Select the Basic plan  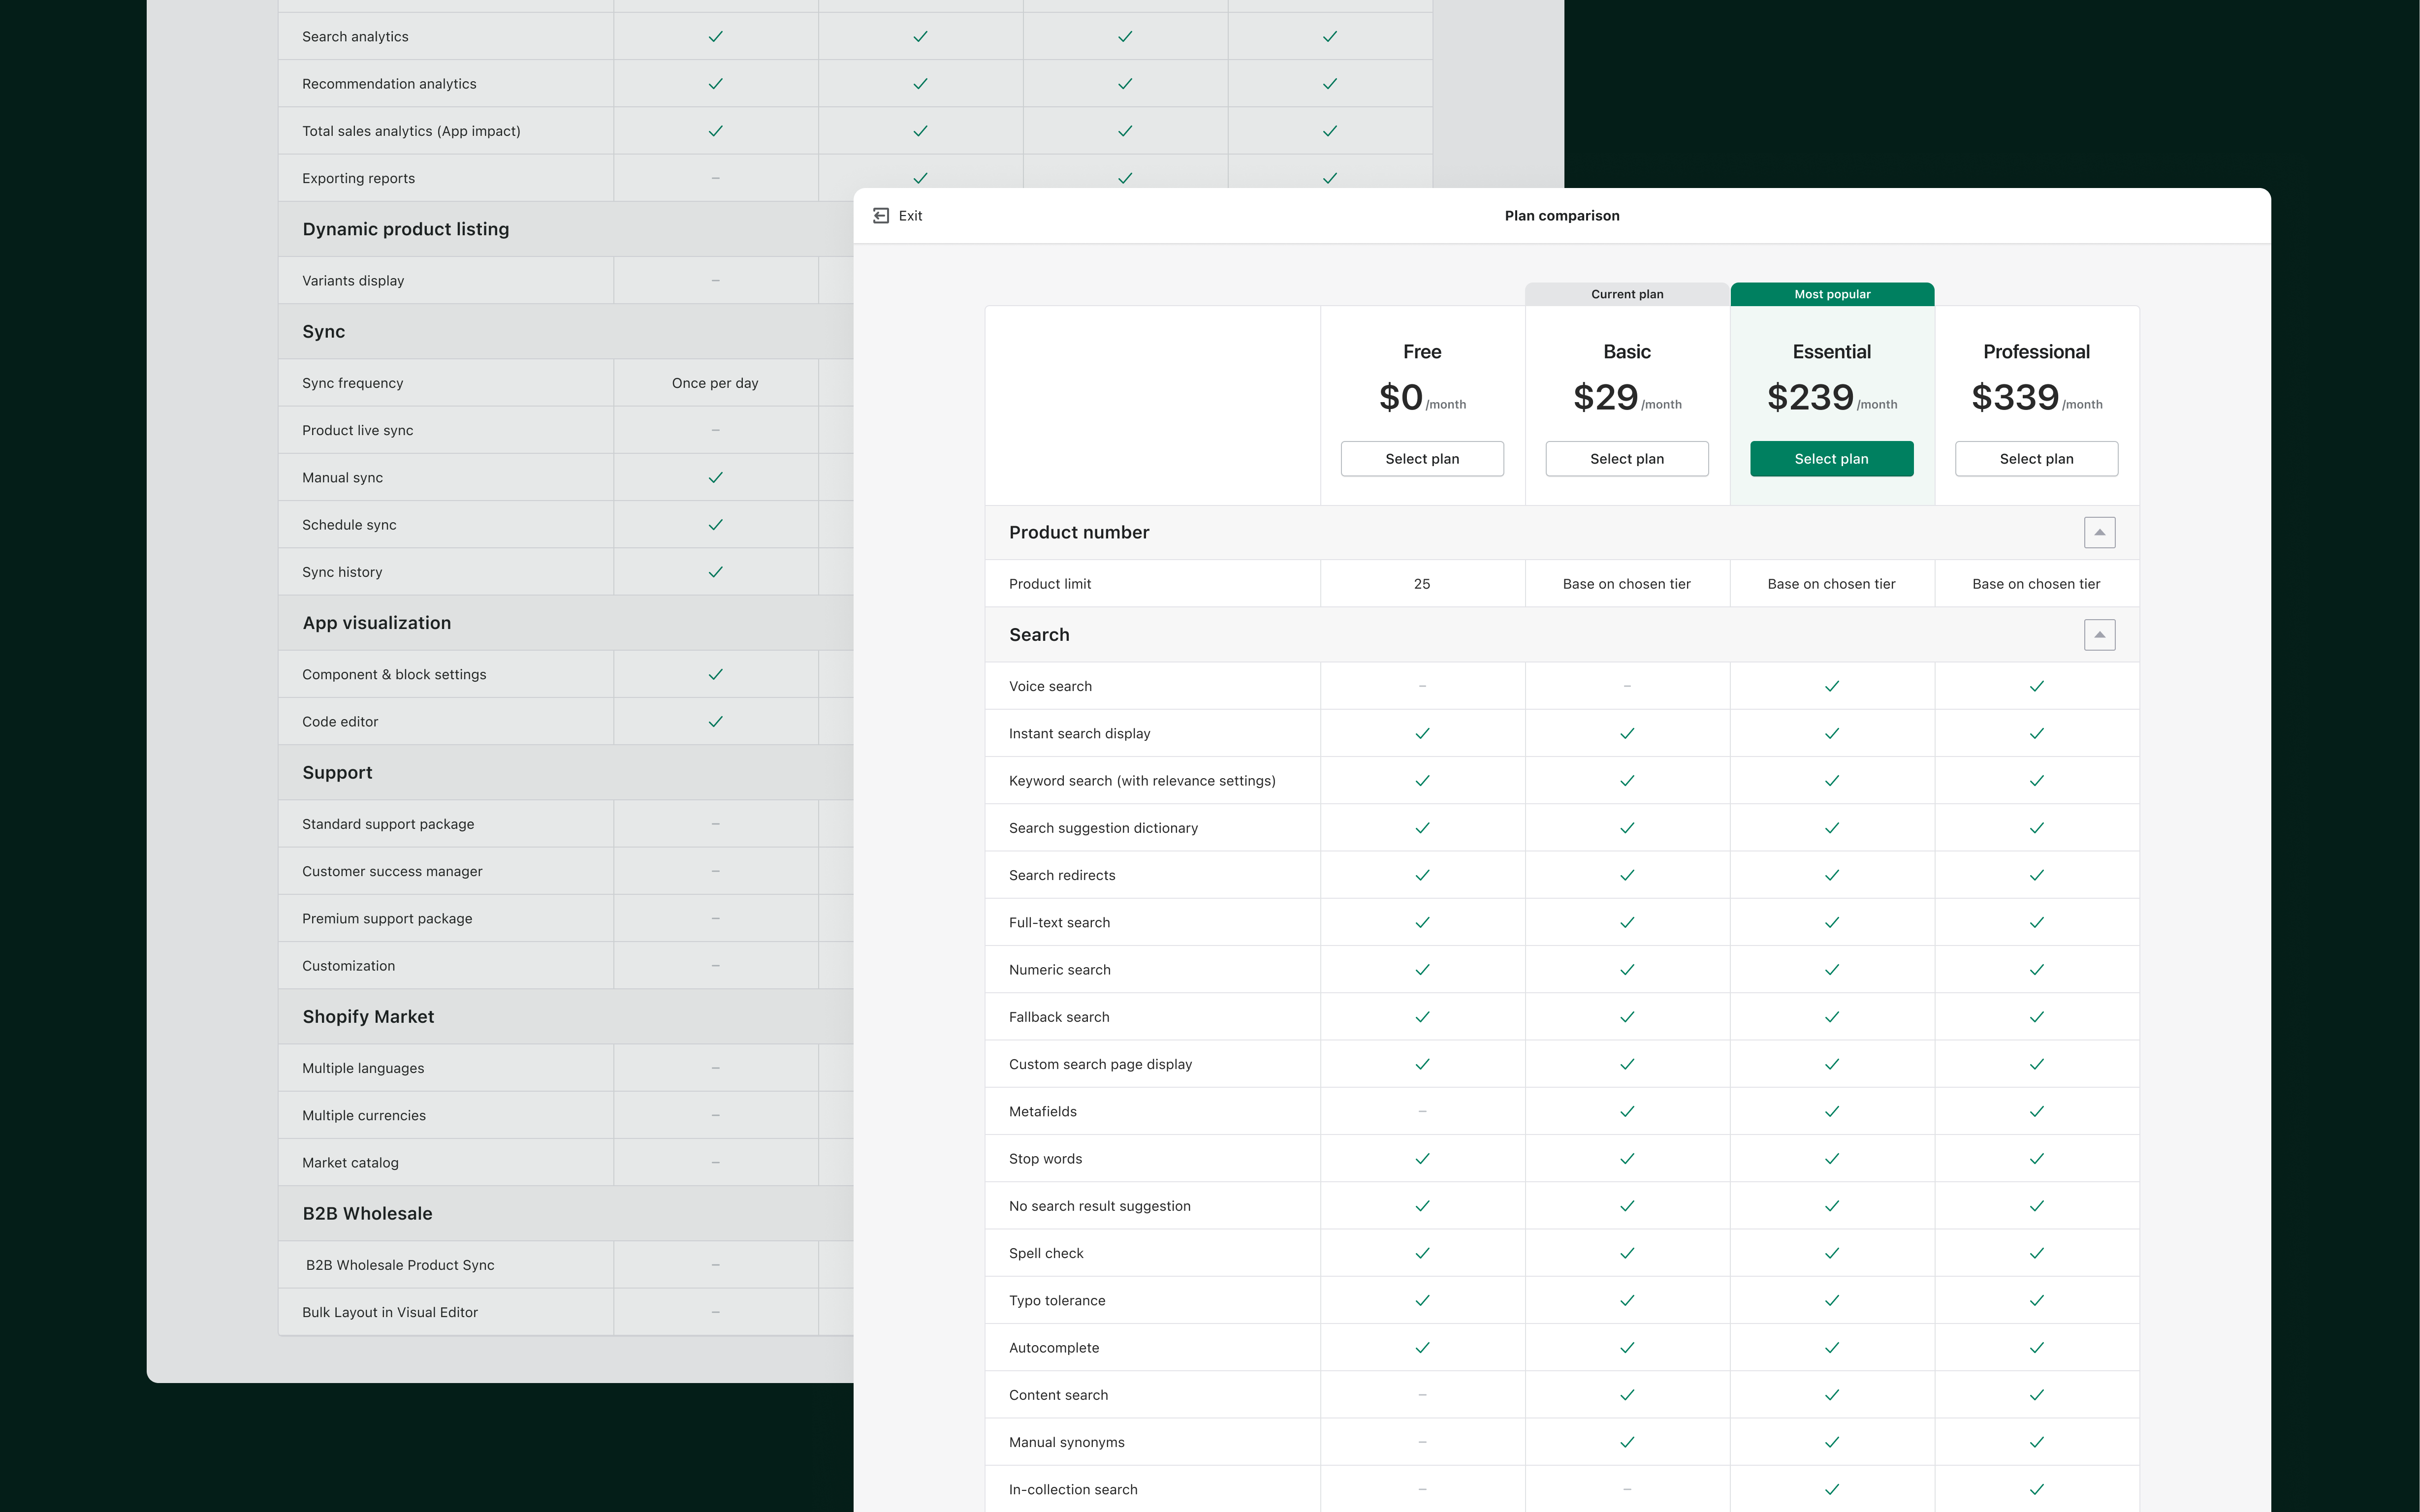[1626, 458]
